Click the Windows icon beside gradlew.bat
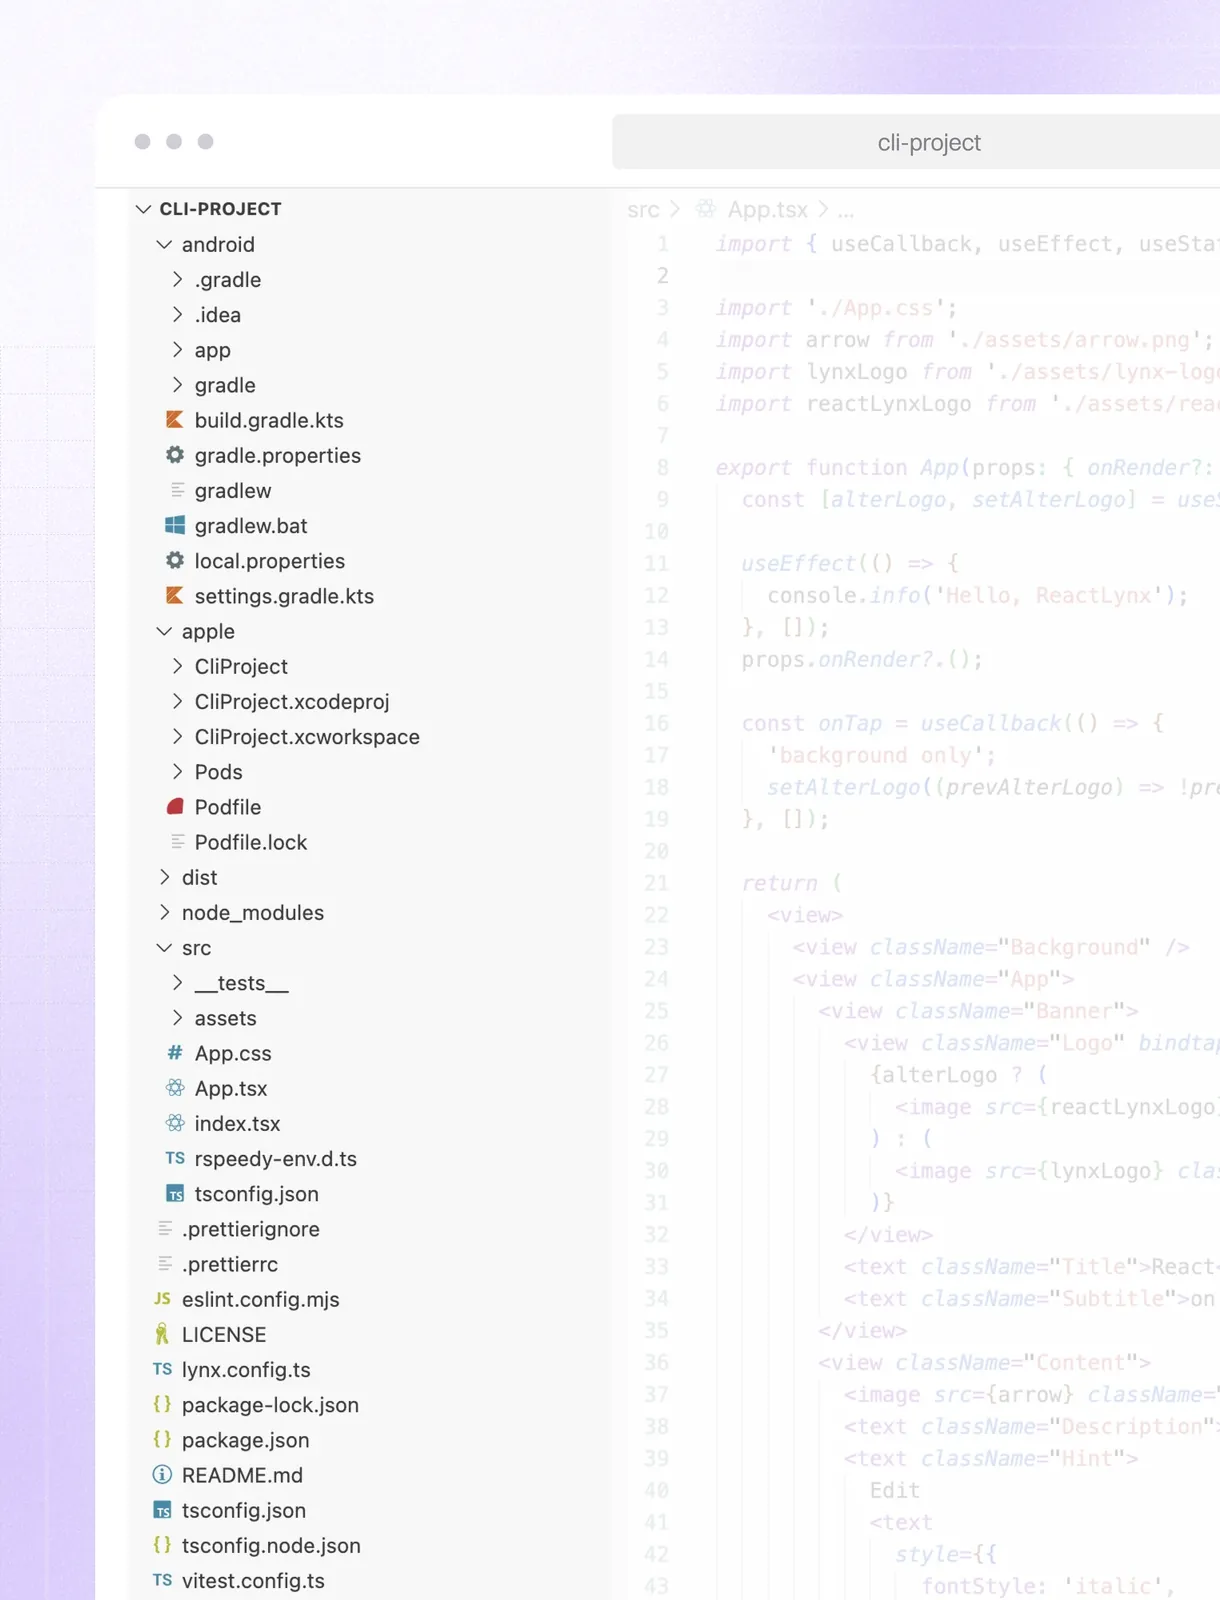Image resolution: width=1220 pixels, height=1600 pixels. [175, 525]
